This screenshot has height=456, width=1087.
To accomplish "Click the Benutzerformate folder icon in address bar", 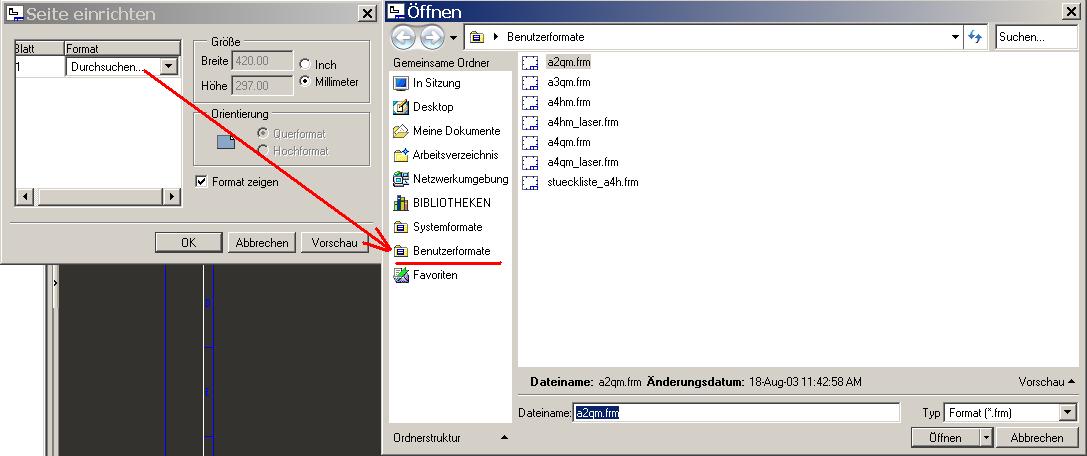I will [x=476, y=37].
